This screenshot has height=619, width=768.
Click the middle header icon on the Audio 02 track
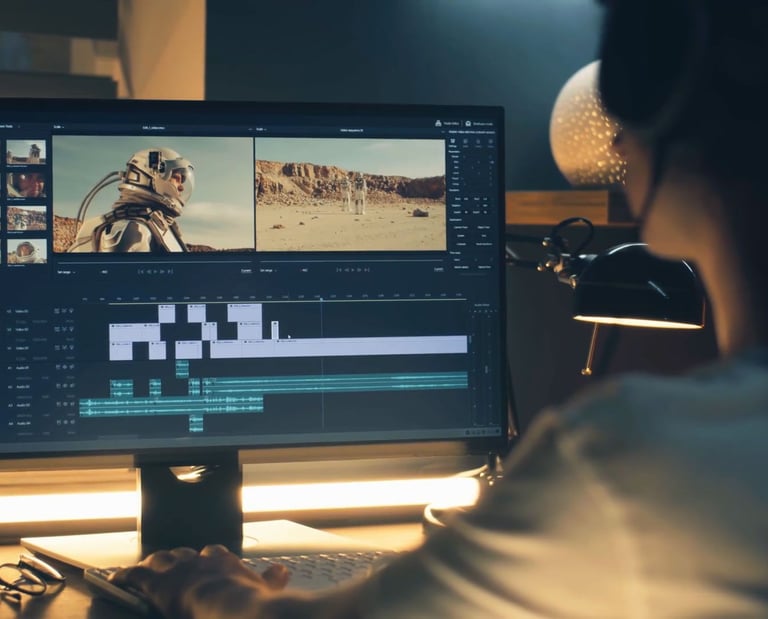coord(65,386)
